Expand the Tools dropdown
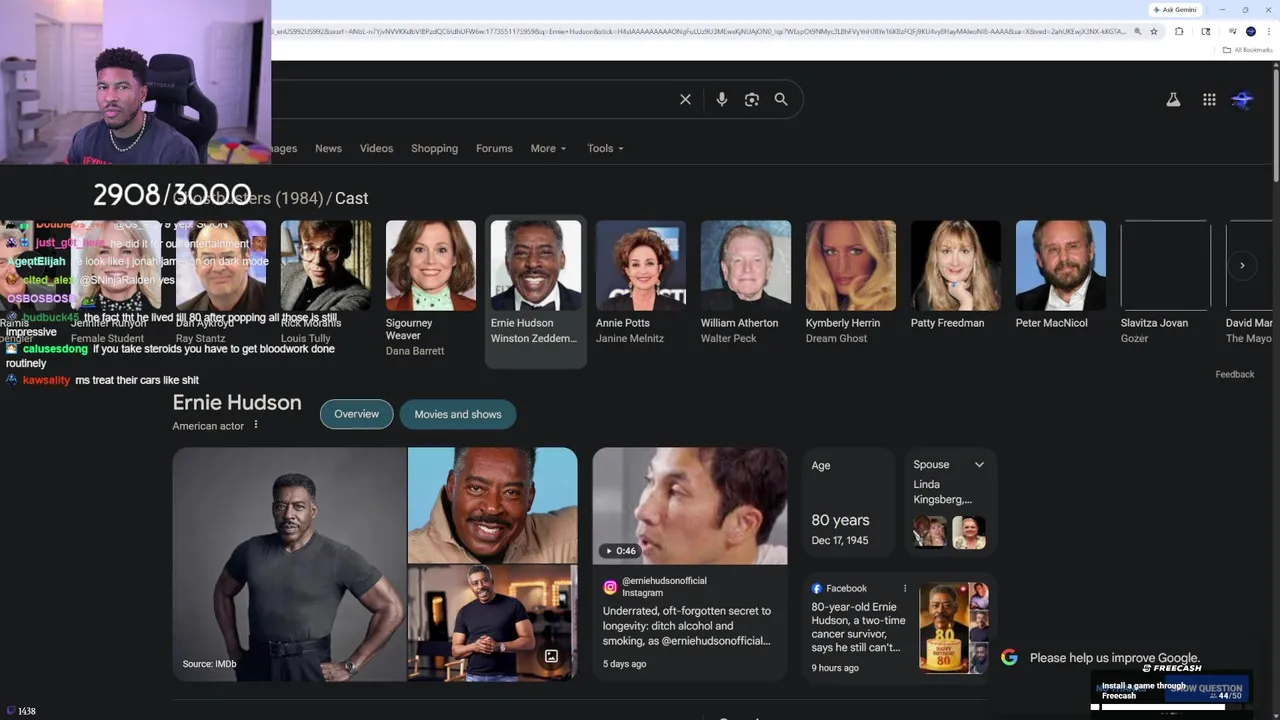The image size is (1280, 720). coord(605,148)
